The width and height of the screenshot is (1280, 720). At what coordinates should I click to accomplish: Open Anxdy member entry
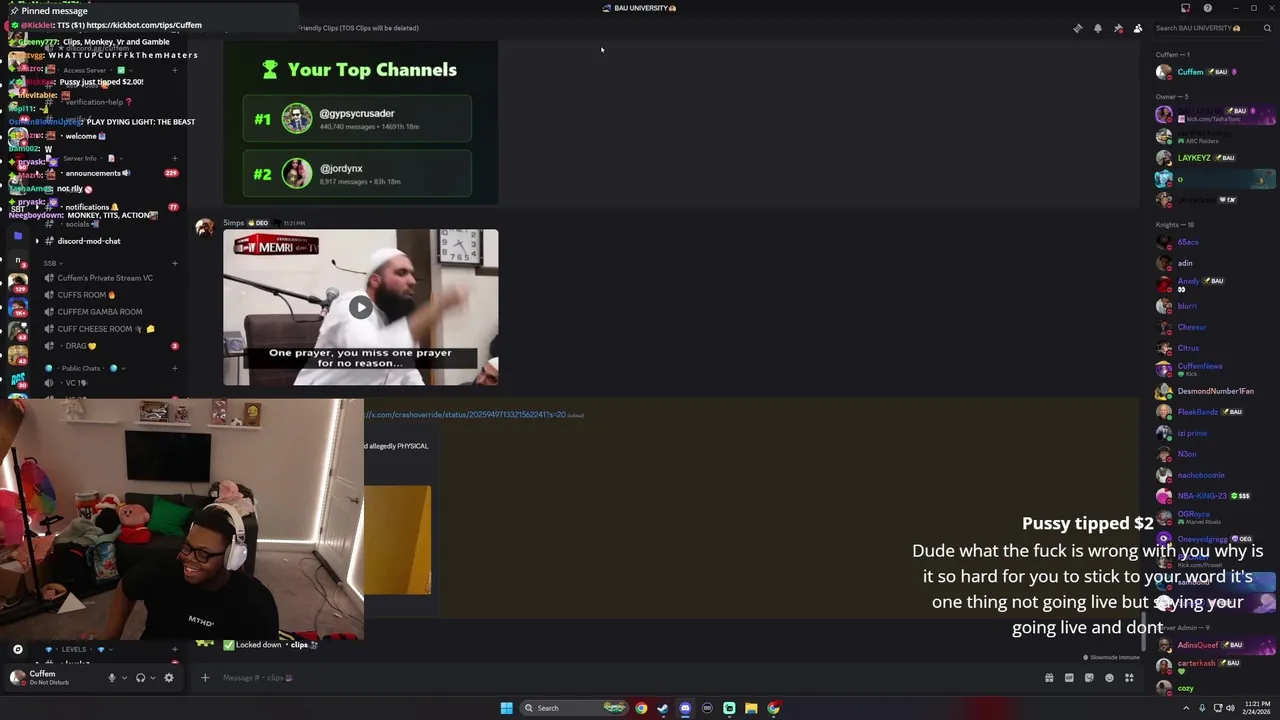[1215, 284]
